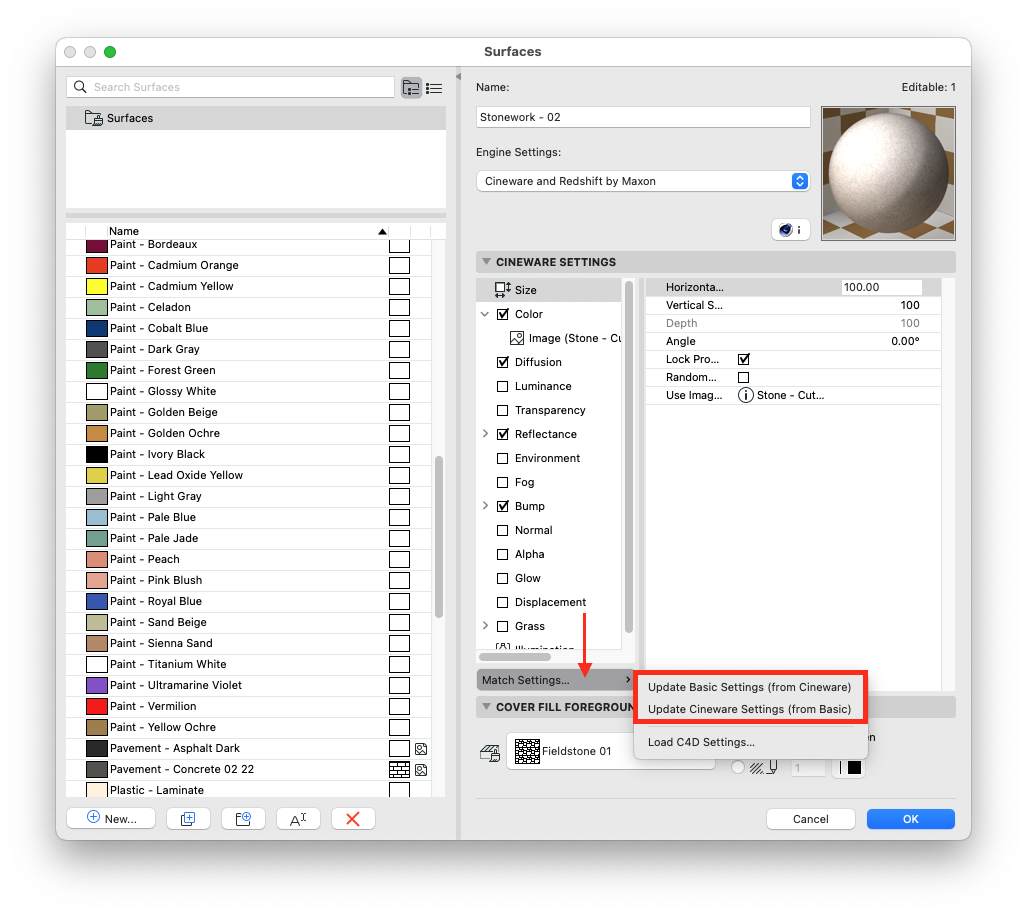Enable the Displacement channel checkbox

(x=503, y=602)
